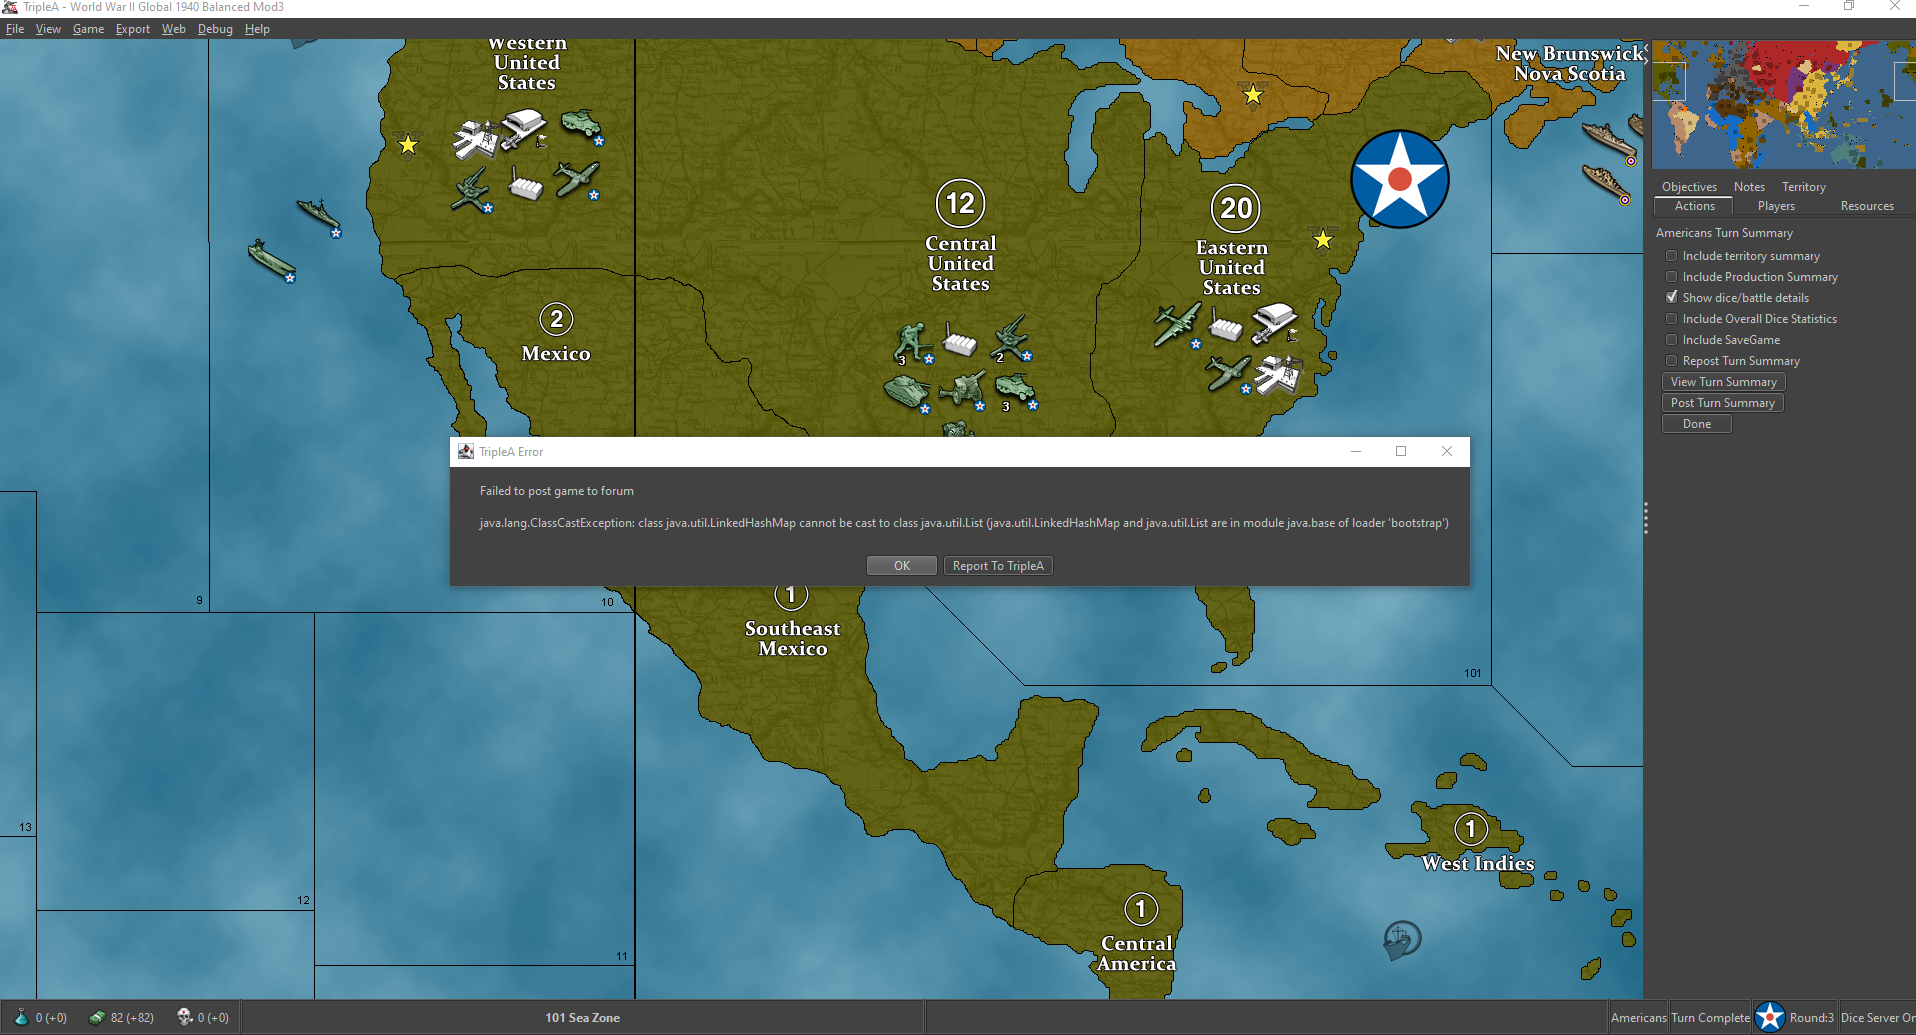Select the airbase in Western United States
The width and height of the screenshot is (1916, 1035).
(524, 129)
